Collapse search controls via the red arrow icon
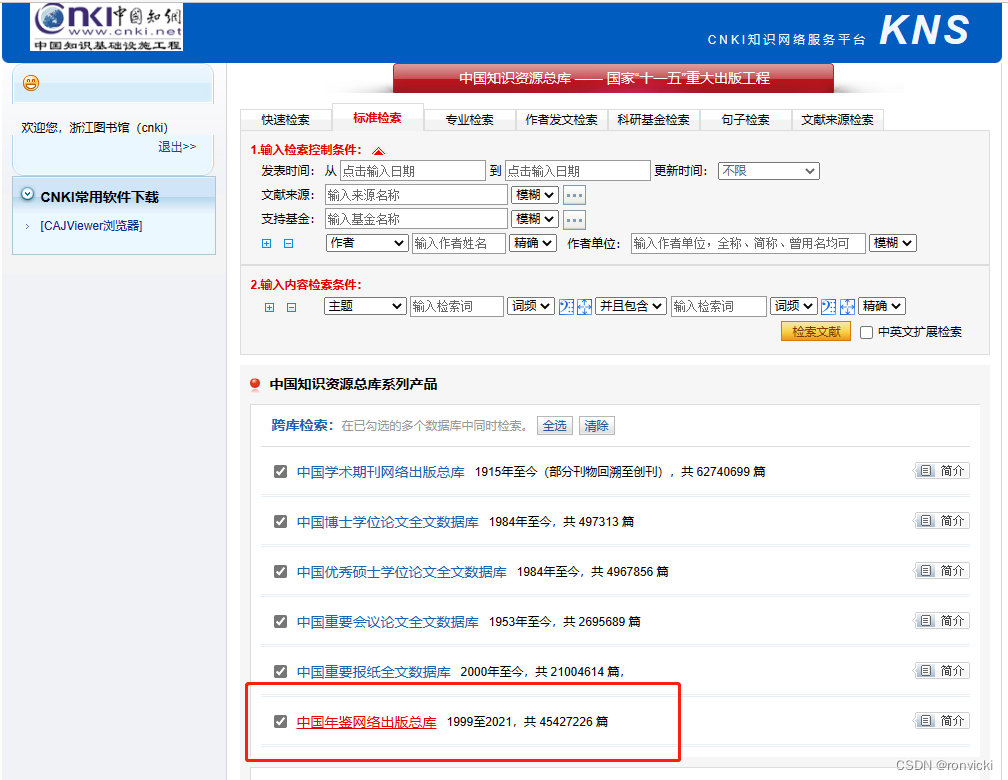The width and height of the screenshot is (1008, 780). 378,148
